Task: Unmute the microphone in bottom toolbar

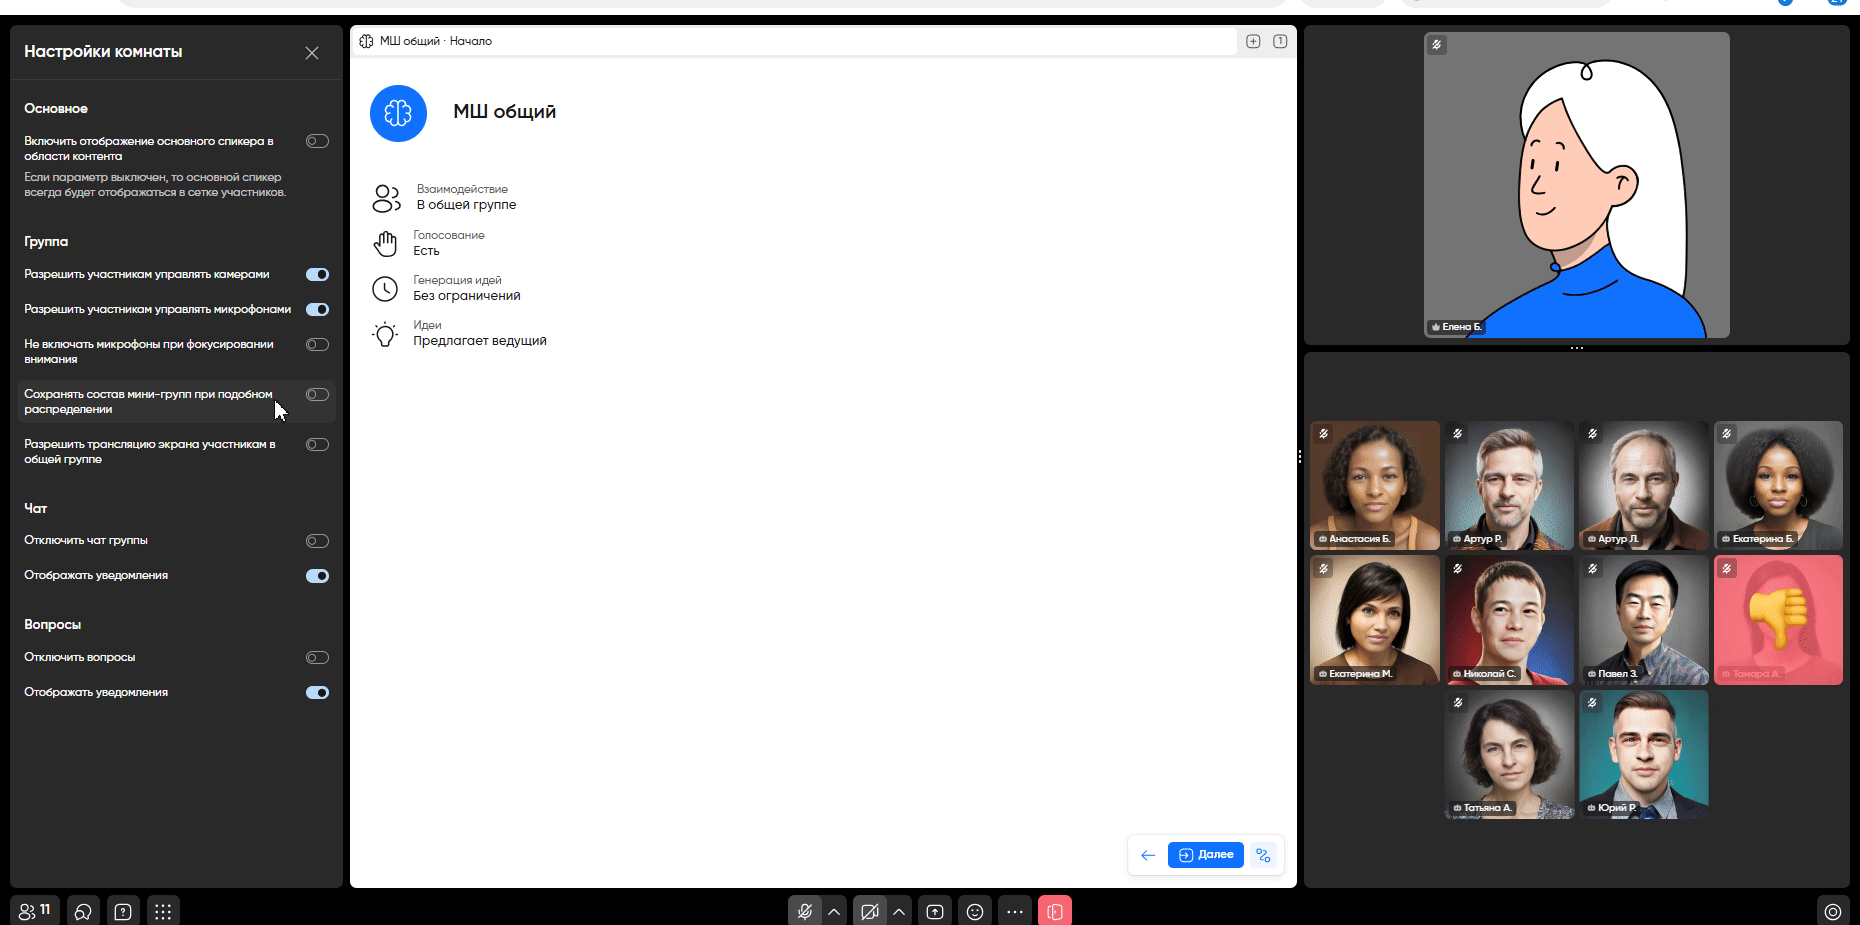Action: click(x=804, y=911)
